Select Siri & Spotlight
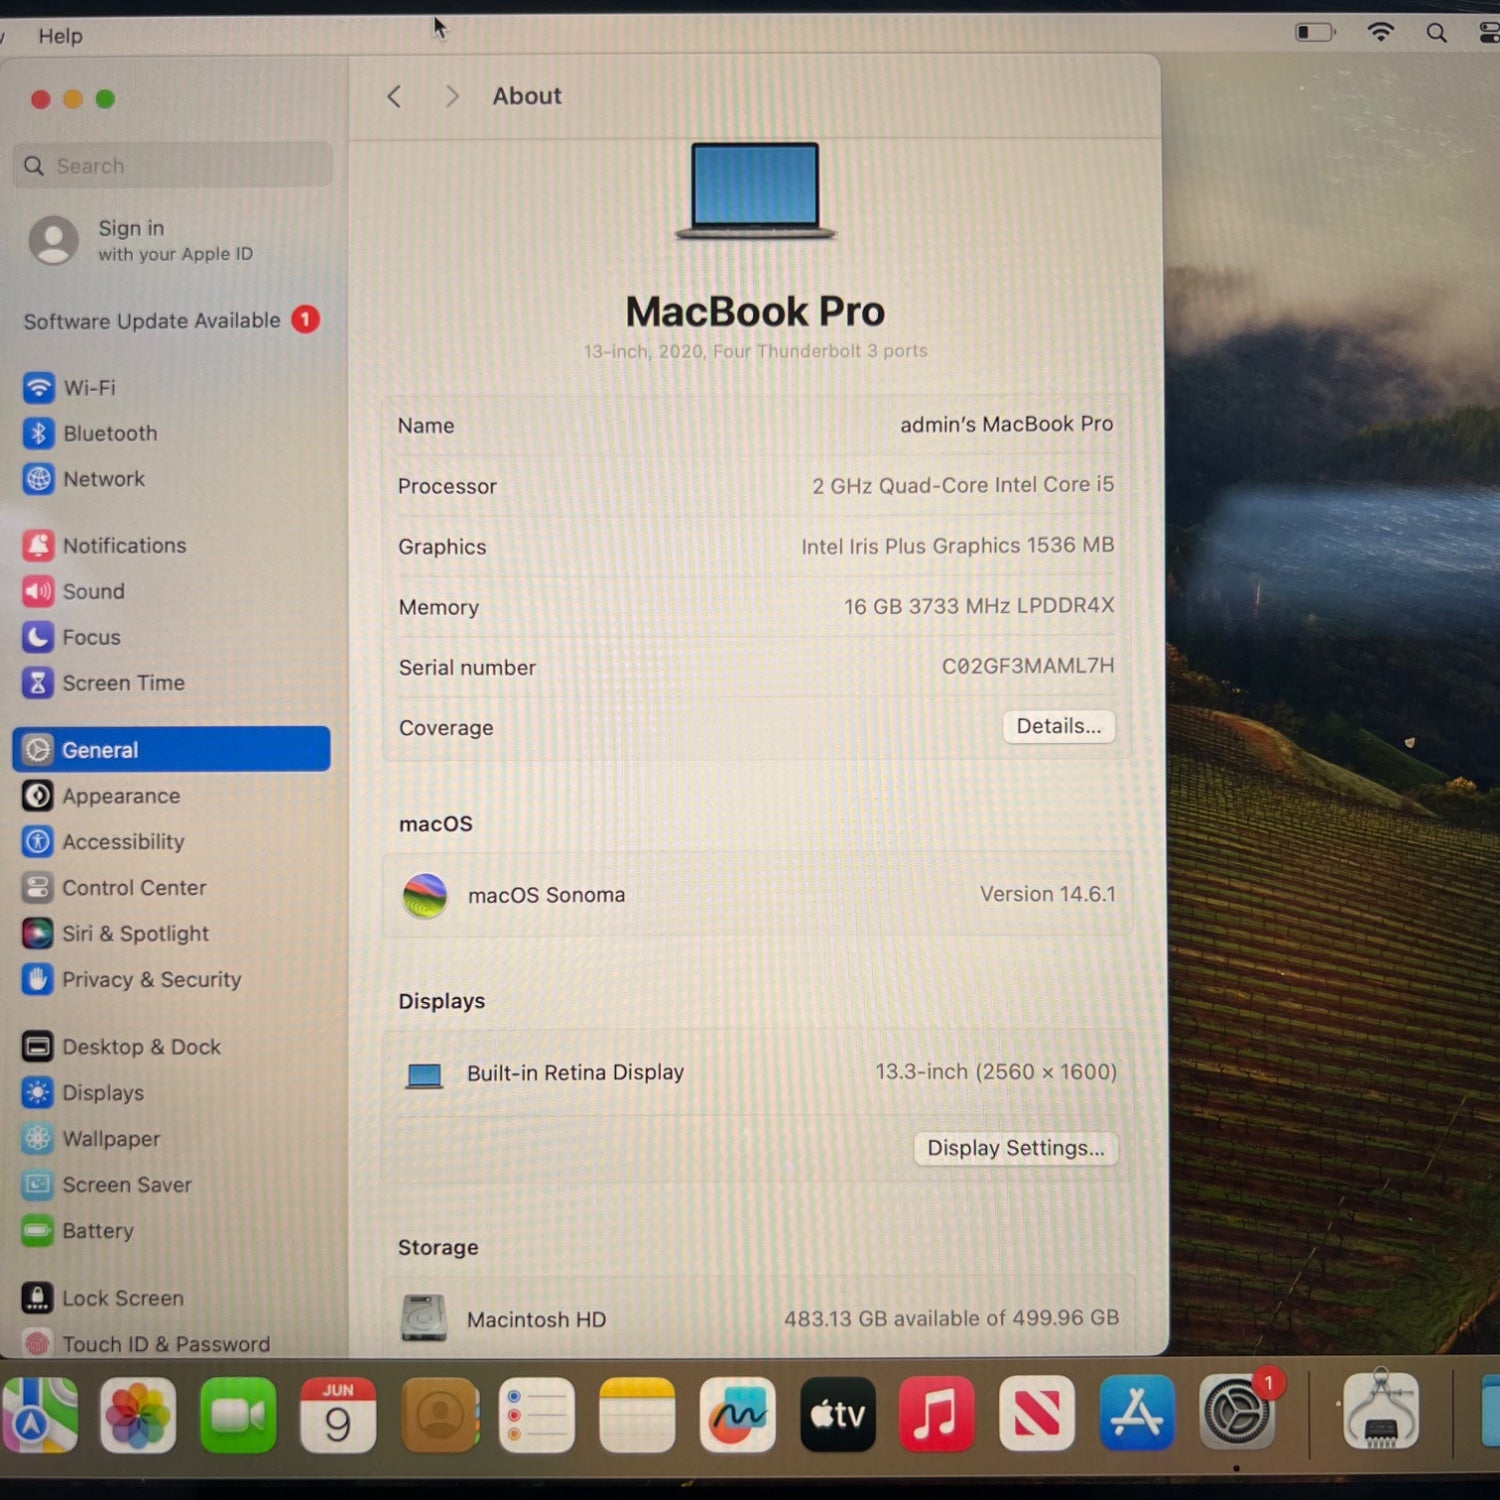The width and height of the screenshot is (1500, 1500). 116,934
